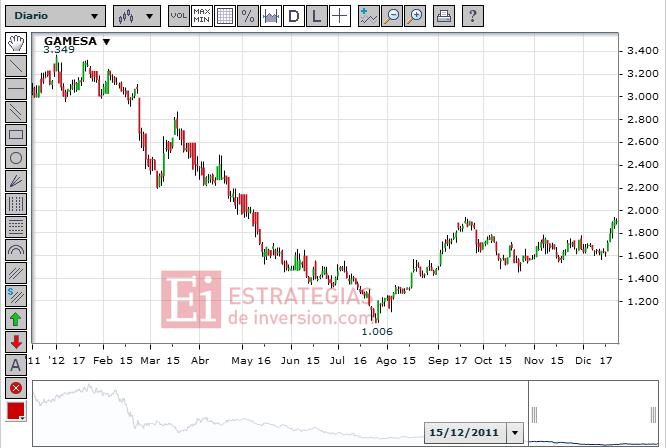
Task: Click the May date axis label
Action: tap(242, 361)
